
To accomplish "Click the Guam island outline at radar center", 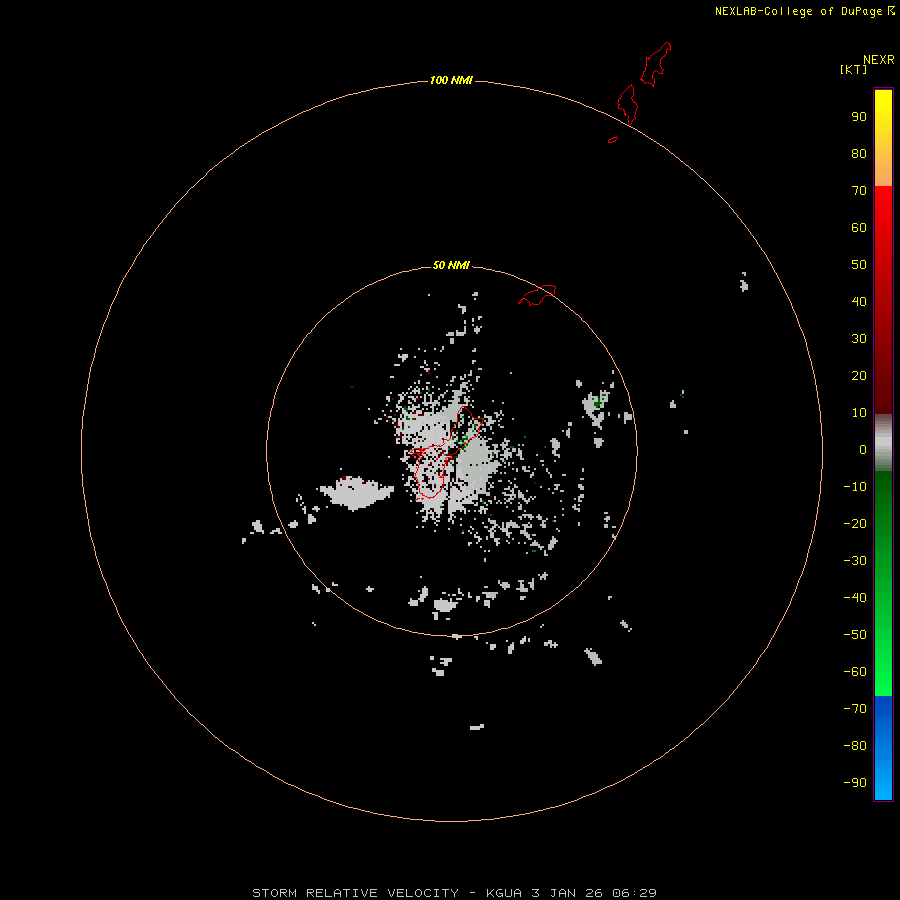I will [445, 453].
